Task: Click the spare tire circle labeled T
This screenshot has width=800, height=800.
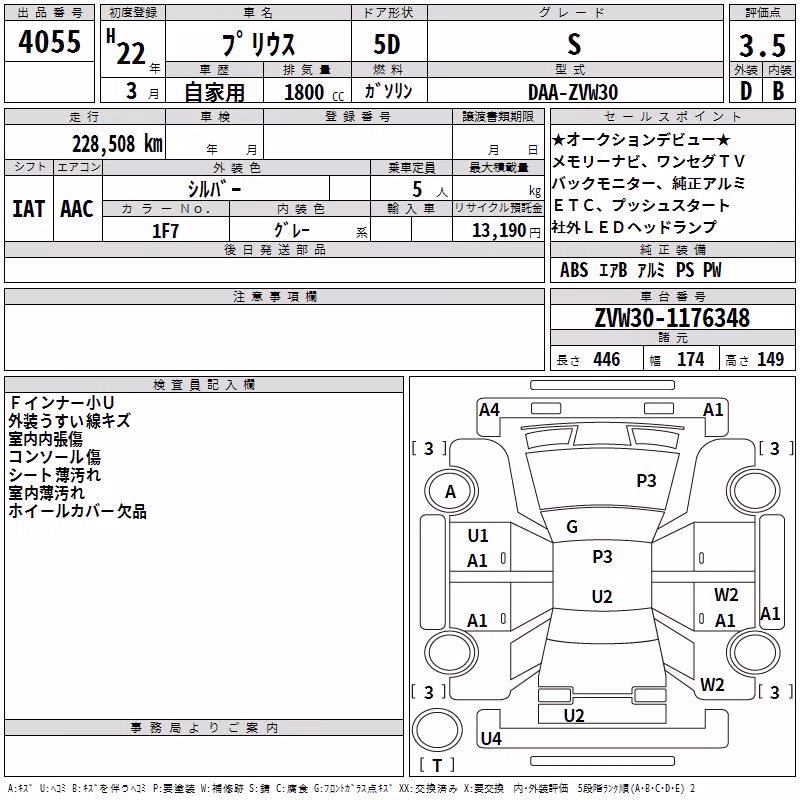Action: coord(437,730)
